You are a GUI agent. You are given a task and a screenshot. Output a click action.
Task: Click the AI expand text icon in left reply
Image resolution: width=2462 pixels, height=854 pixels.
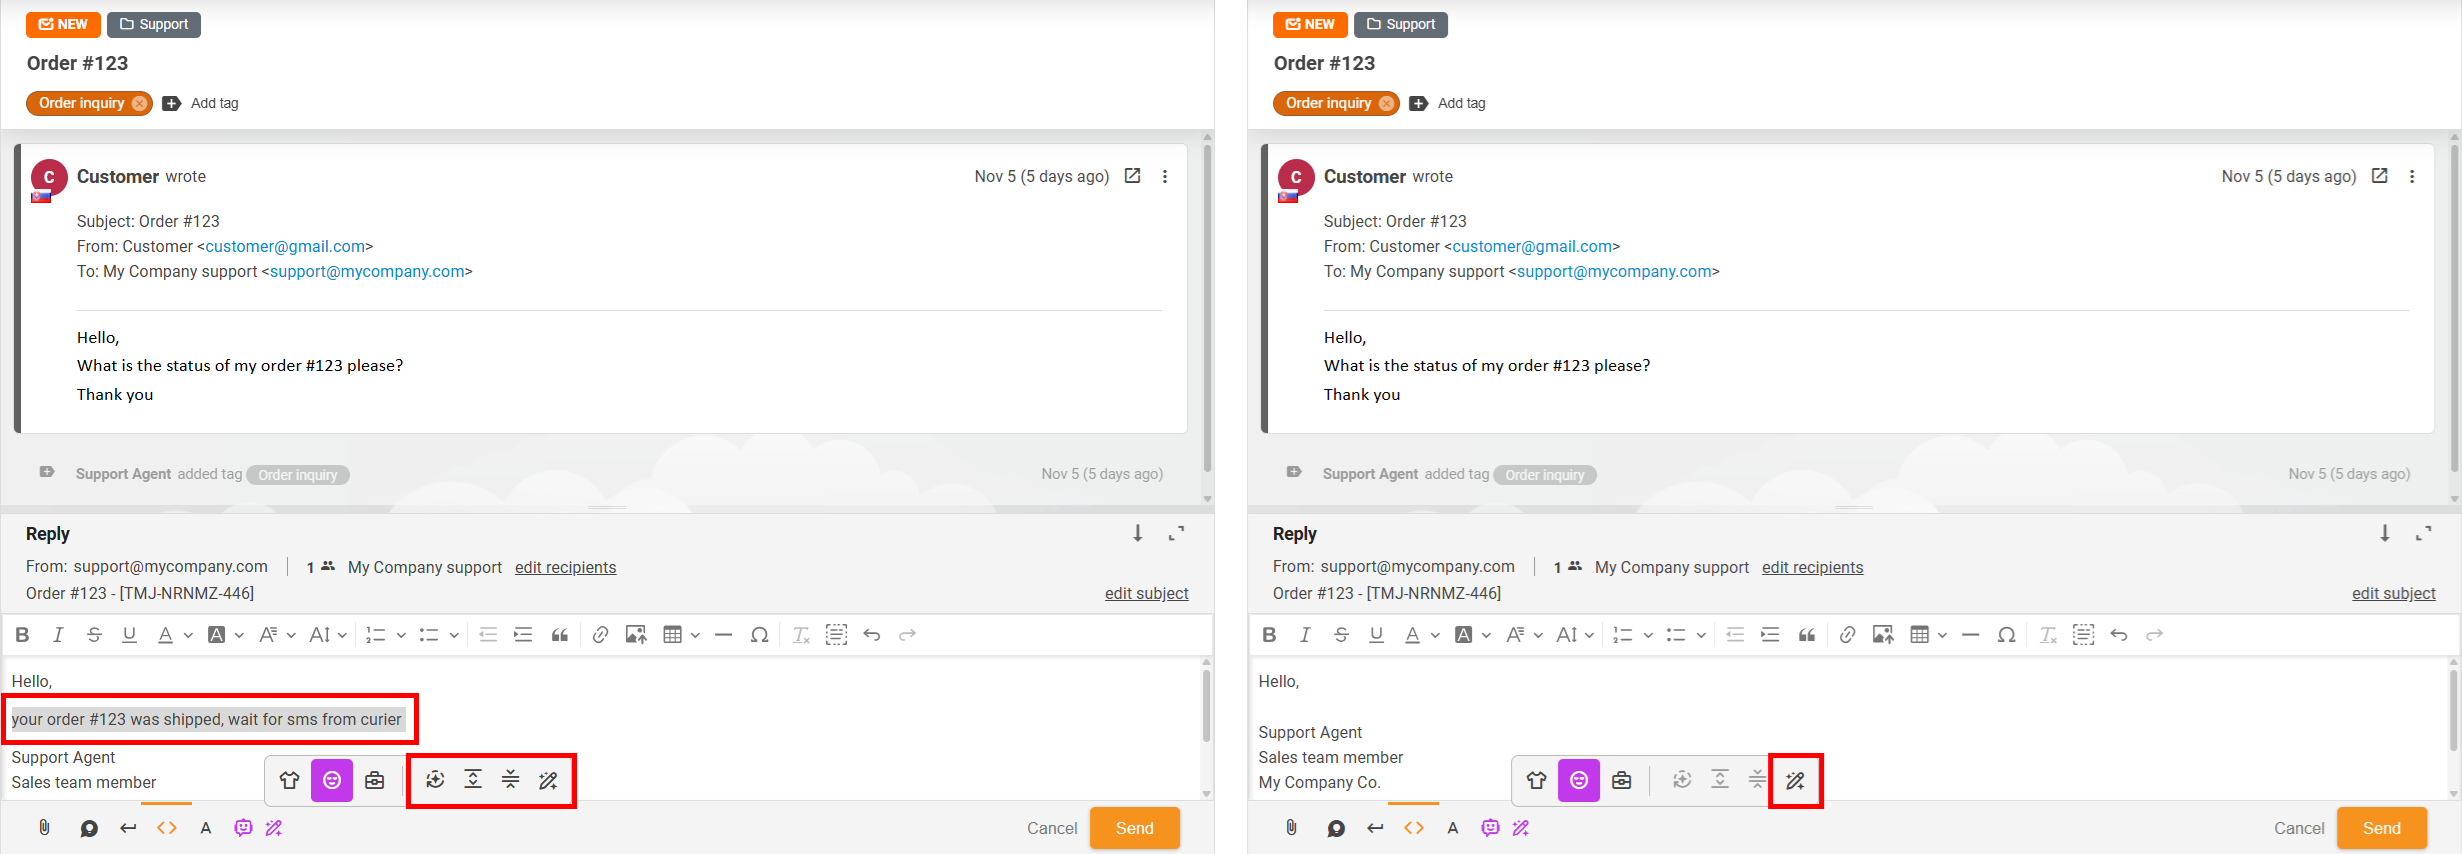tap(473, 780)
